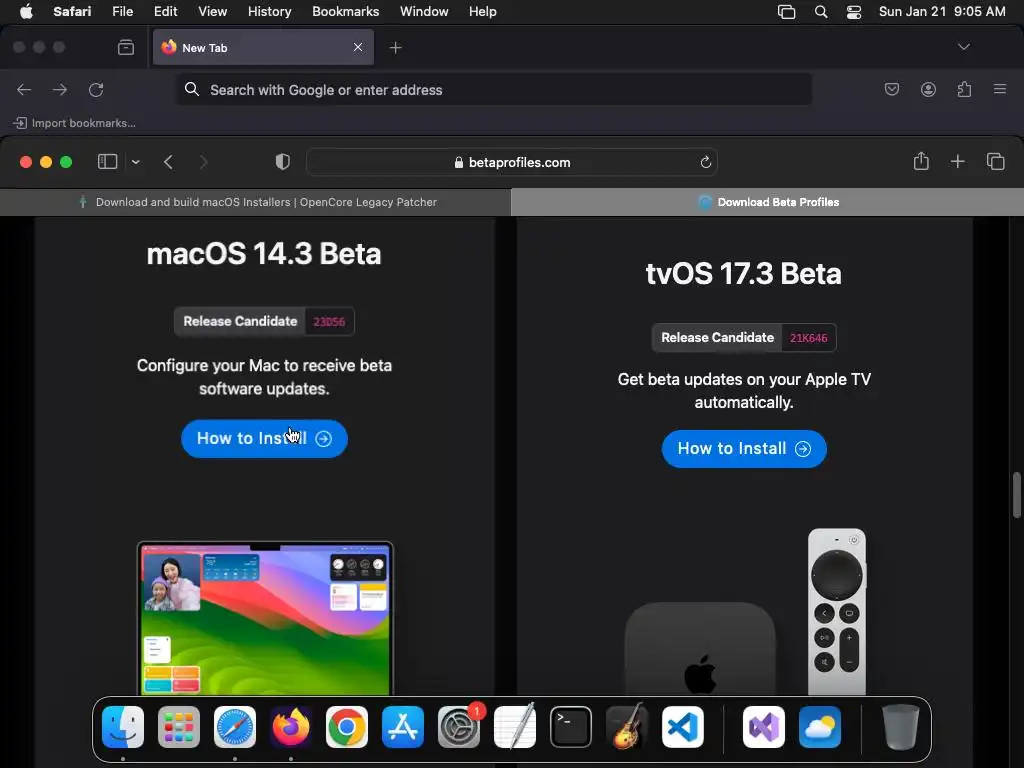Show Safari tab overview
1024x768 pixels.
995,161
